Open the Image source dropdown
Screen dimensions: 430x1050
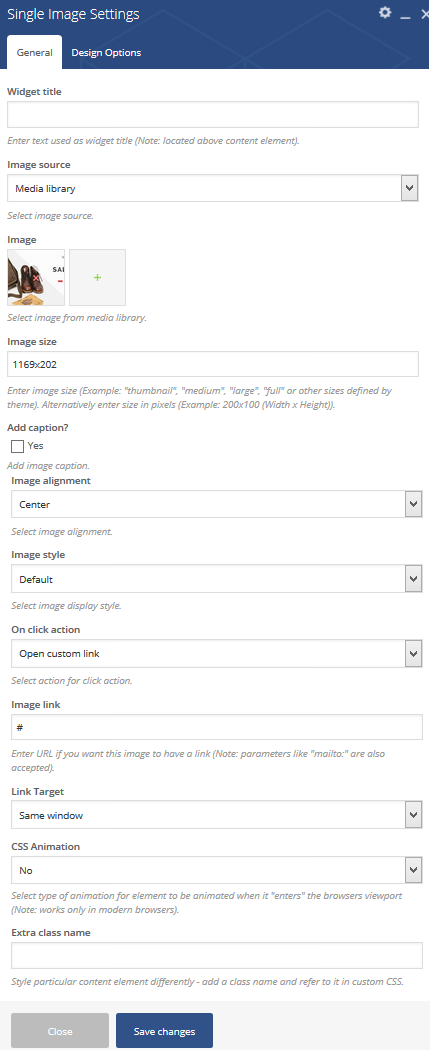click(213, 189)
